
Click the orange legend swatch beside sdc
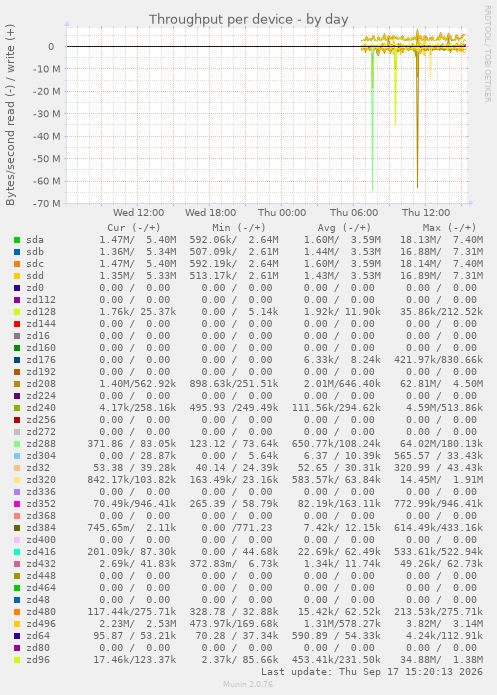pyautogui.click(x=17, y=264)
